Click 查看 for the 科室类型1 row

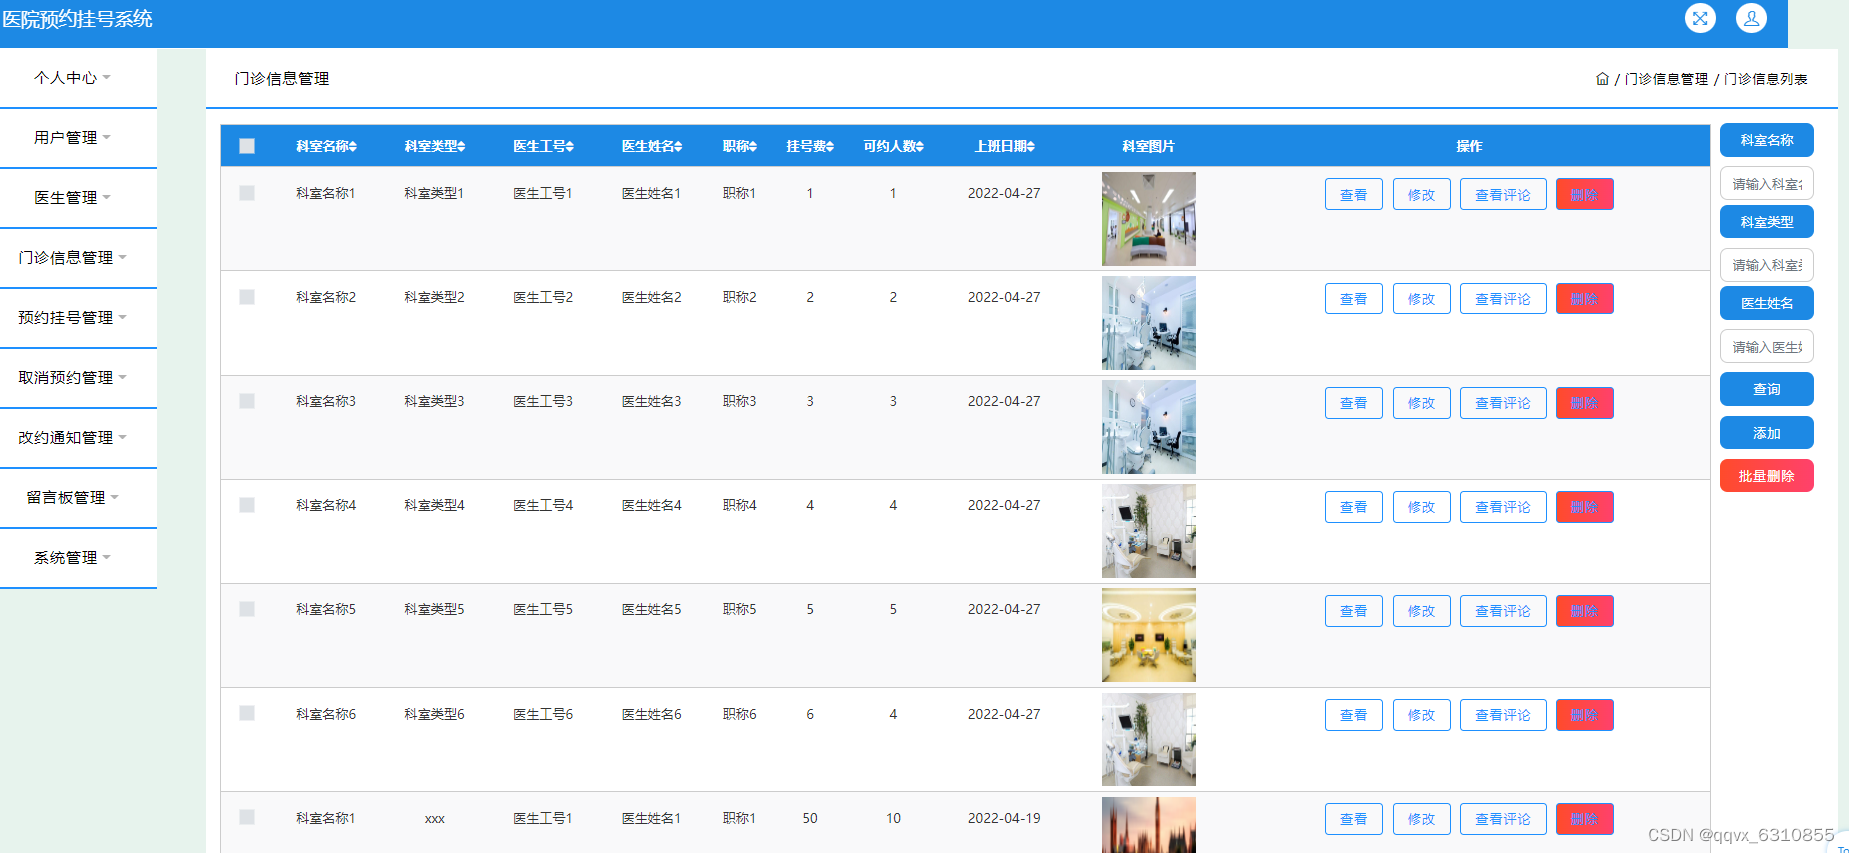pyautogui.click(x=1353, y=194)
